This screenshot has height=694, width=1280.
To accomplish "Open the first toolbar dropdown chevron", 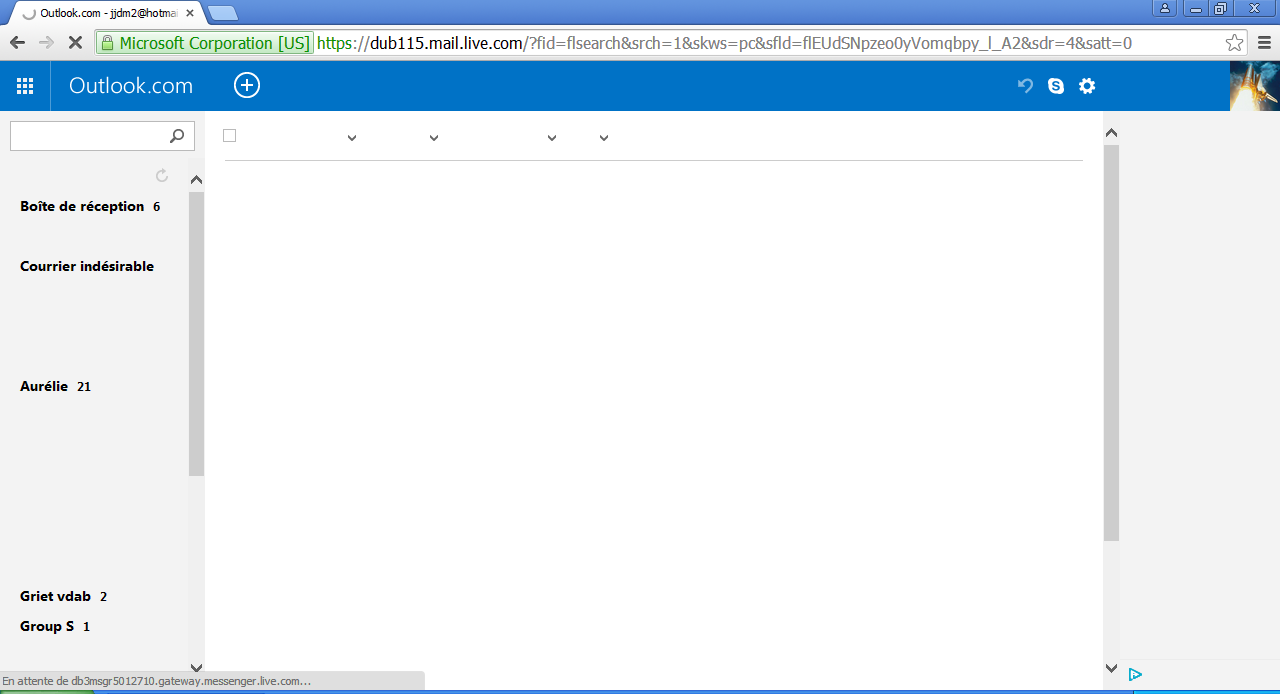I will tap(352, 138).
